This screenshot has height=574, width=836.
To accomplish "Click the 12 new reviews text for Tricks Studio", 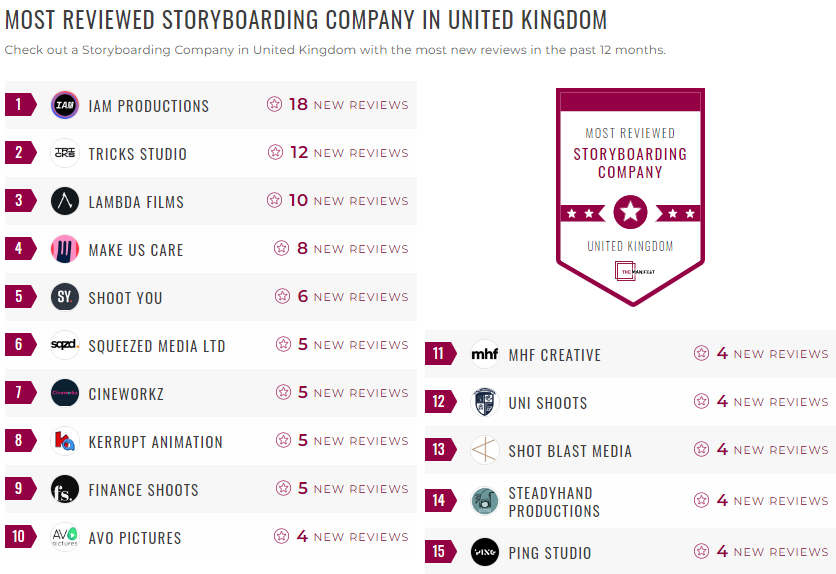I will 349,152.
